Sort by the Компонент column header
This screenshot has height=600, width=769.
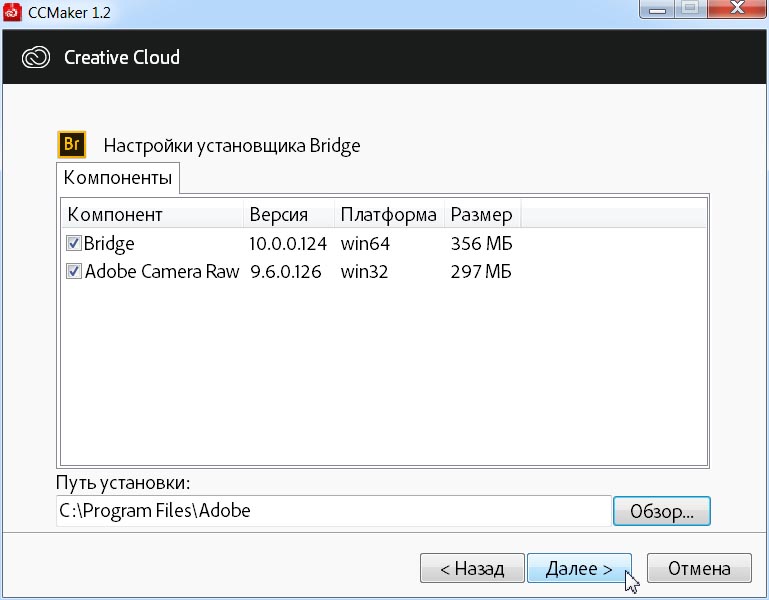coord(153,214)
